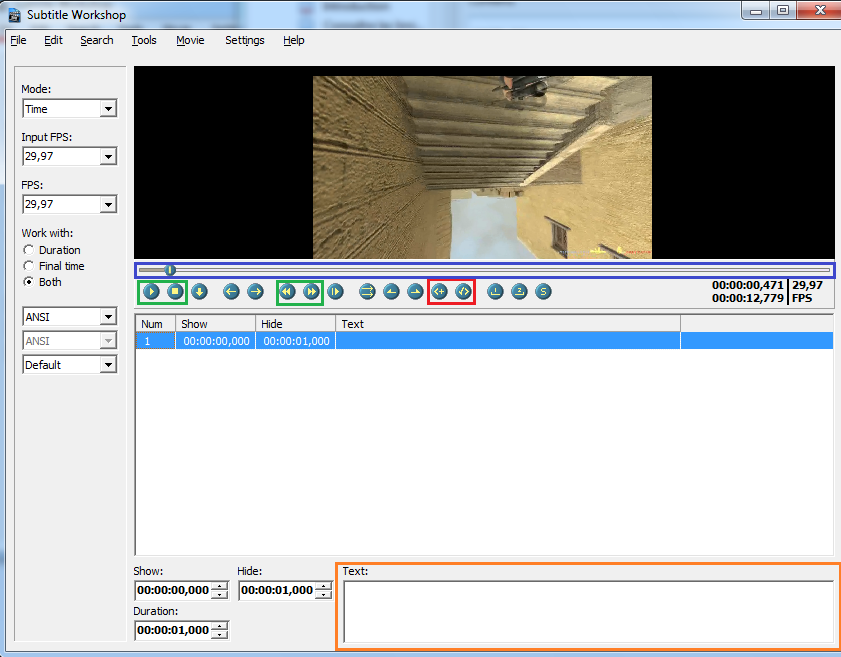
Task: Select the Both radio button
Action: [x=29, y=282]
